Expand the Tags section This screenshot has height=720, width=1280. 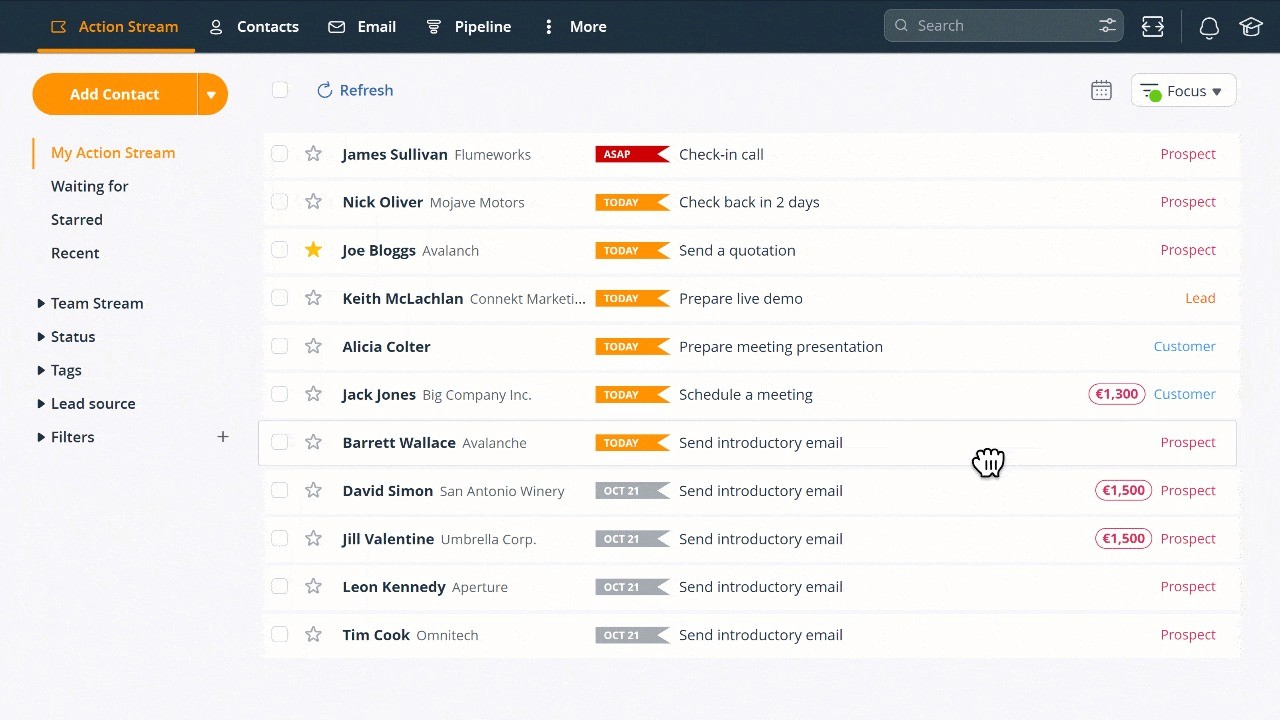pos(41,370)
